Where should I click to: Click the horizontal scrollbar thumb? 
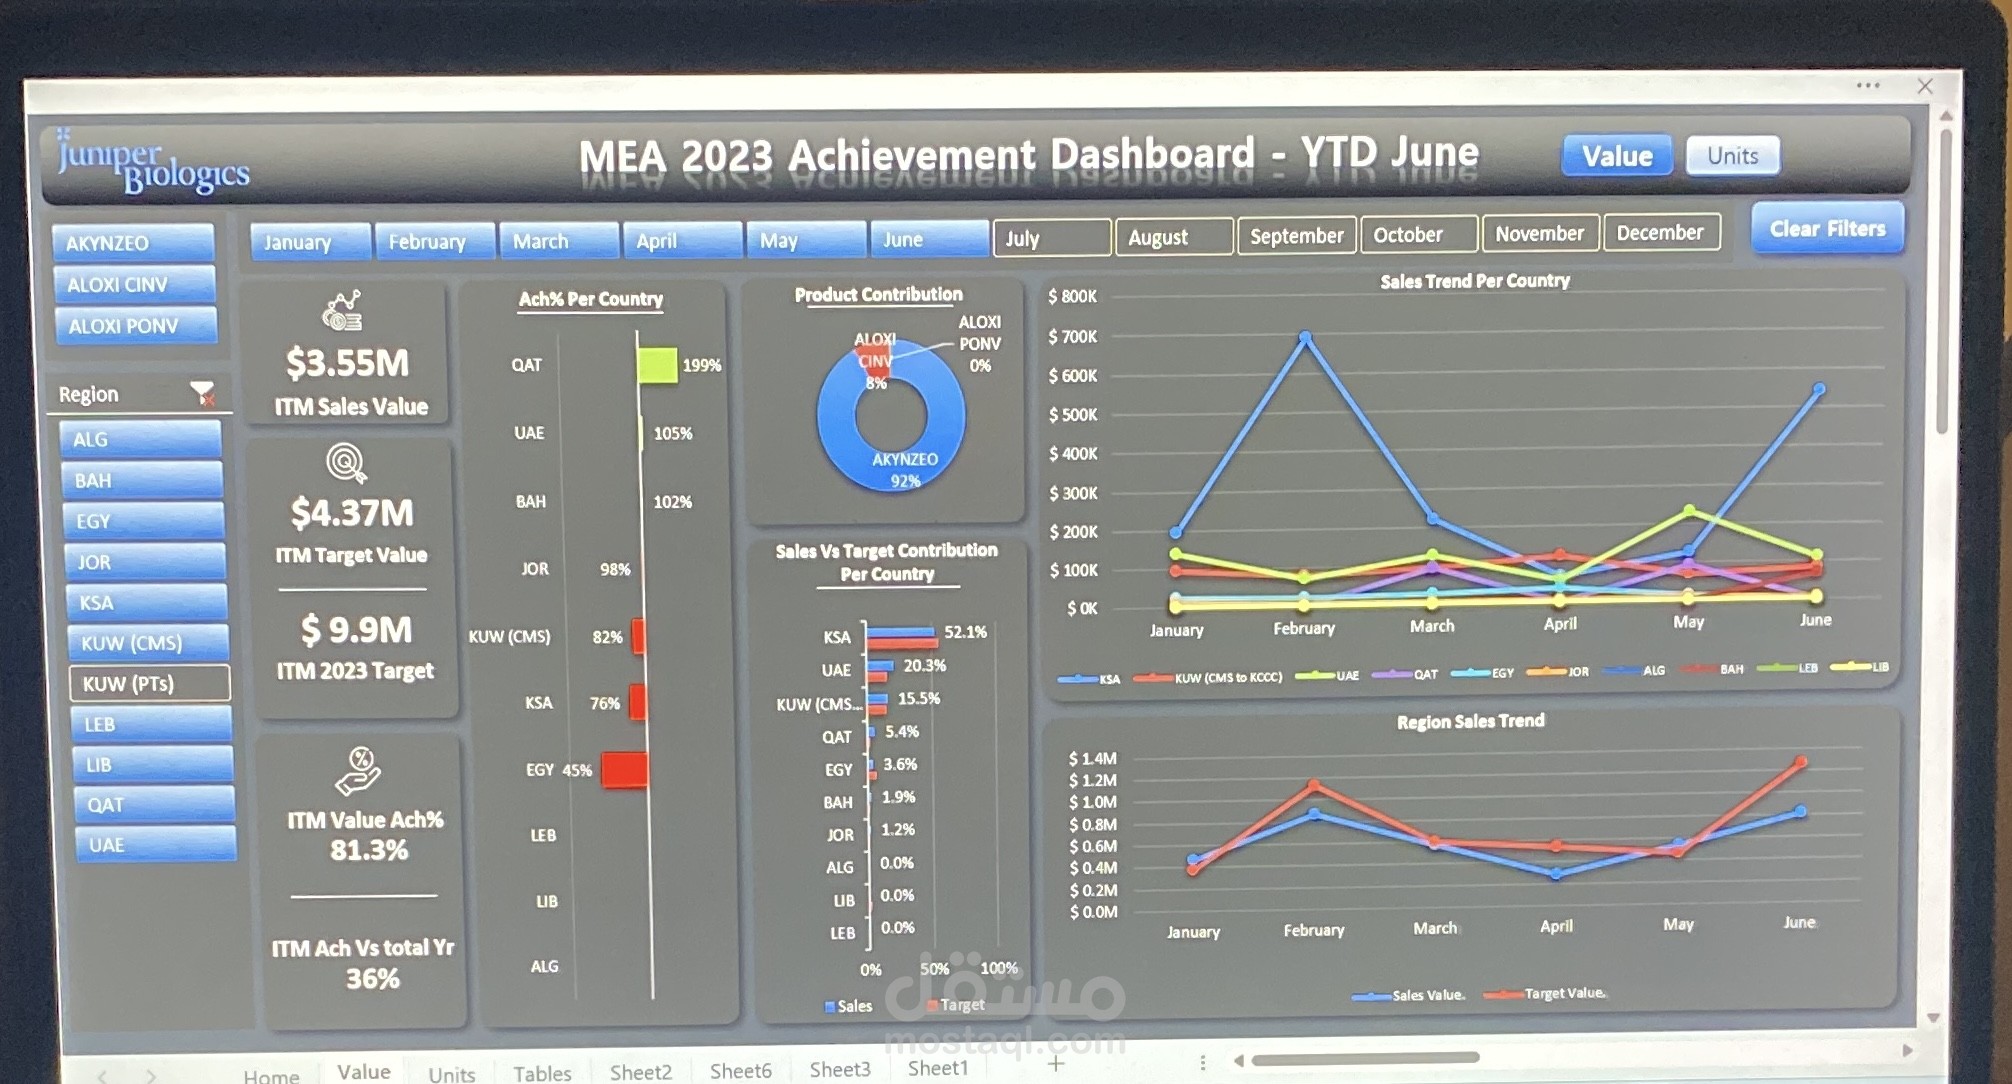pyautogui.click(x=1365, y=1058)
